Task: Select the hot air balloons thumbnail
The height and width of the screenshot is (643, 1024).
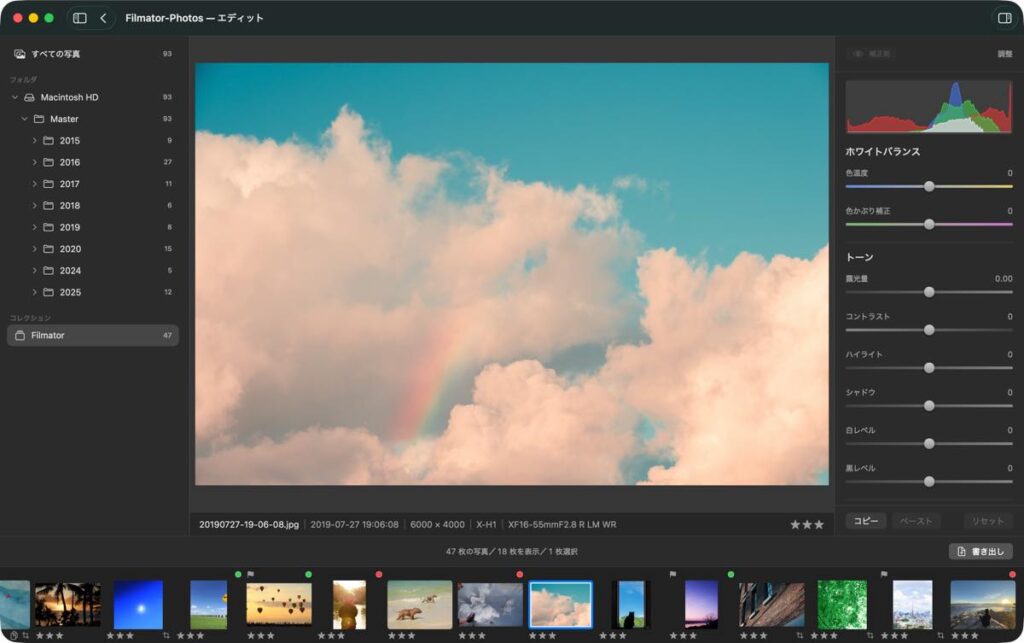Action: tap(279, 604)
